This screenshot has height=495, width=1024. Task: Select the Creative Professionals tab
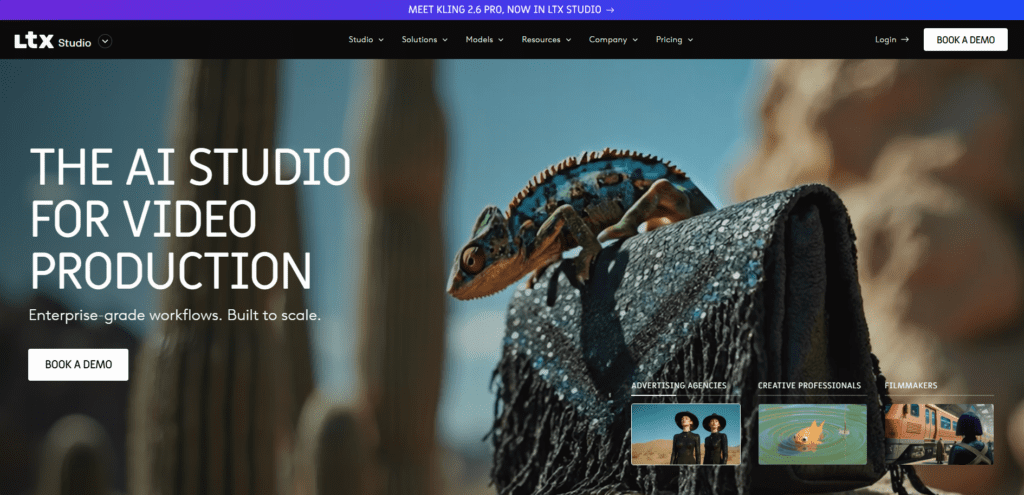click(809, 385)
